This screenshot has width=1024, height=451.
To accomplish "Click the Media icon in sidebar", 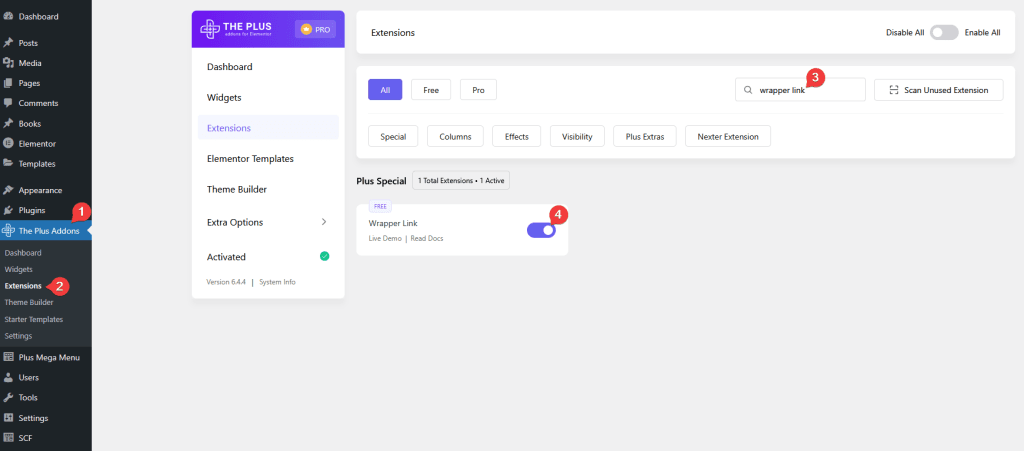I will pos(8,63).
